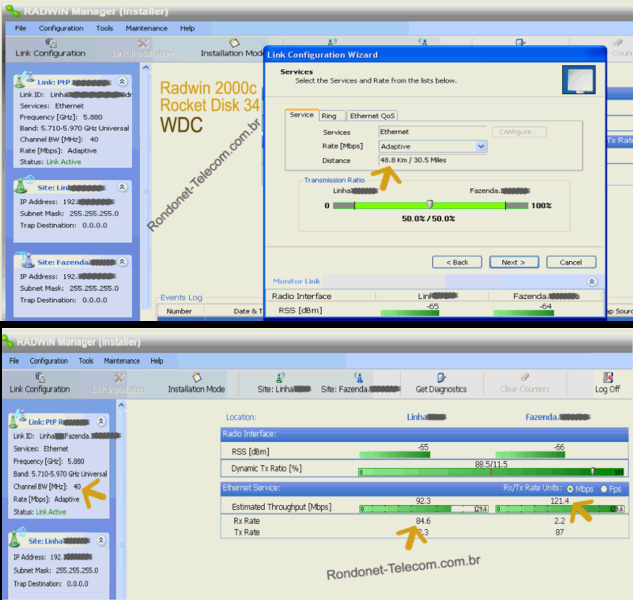
Task: Open File menu in lower window
Action: [14, 361]
